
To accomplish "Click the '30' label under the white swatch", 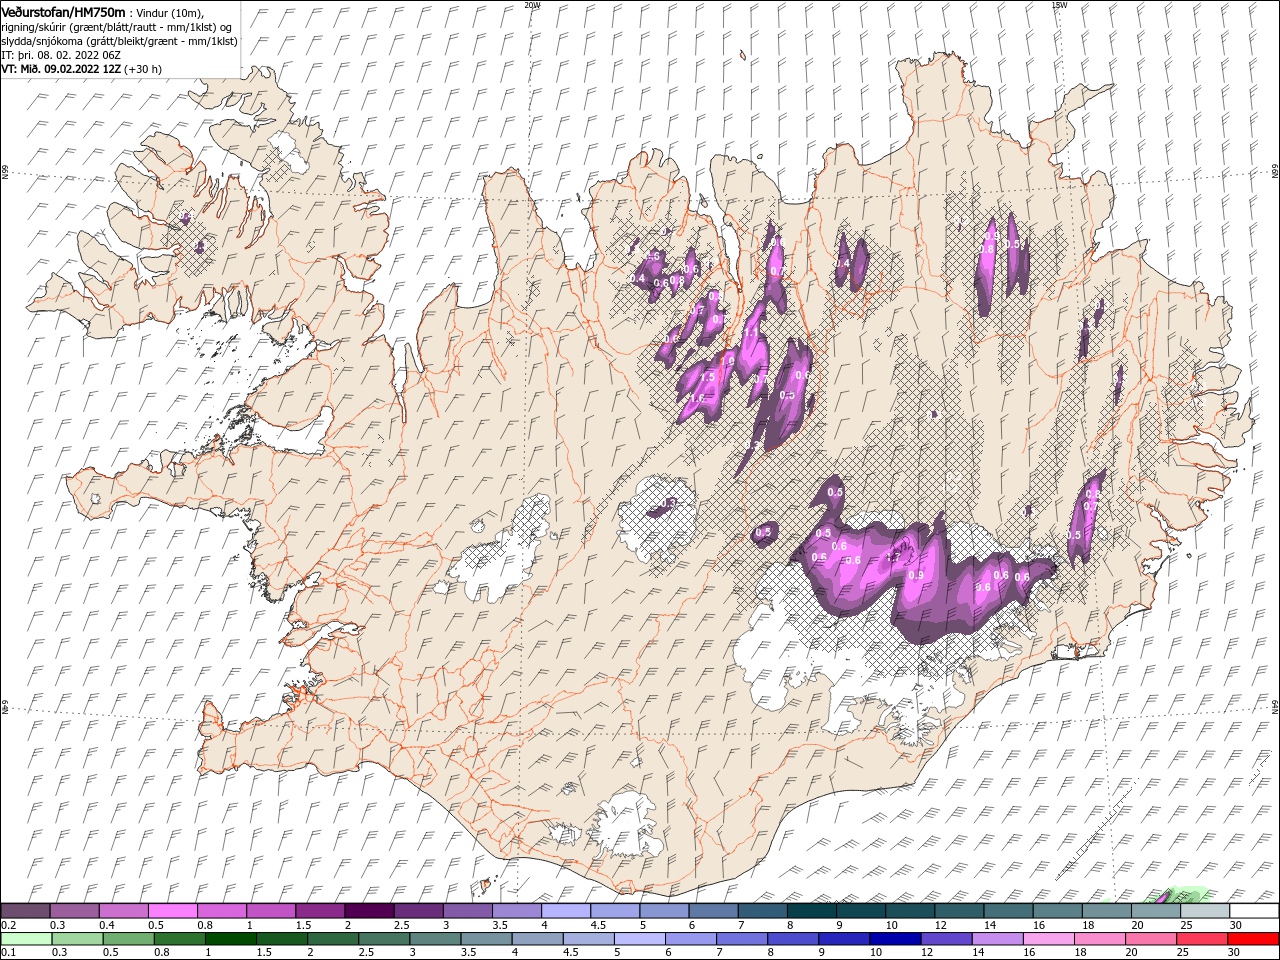I will pyautogui.click(x=1236, y=925).
